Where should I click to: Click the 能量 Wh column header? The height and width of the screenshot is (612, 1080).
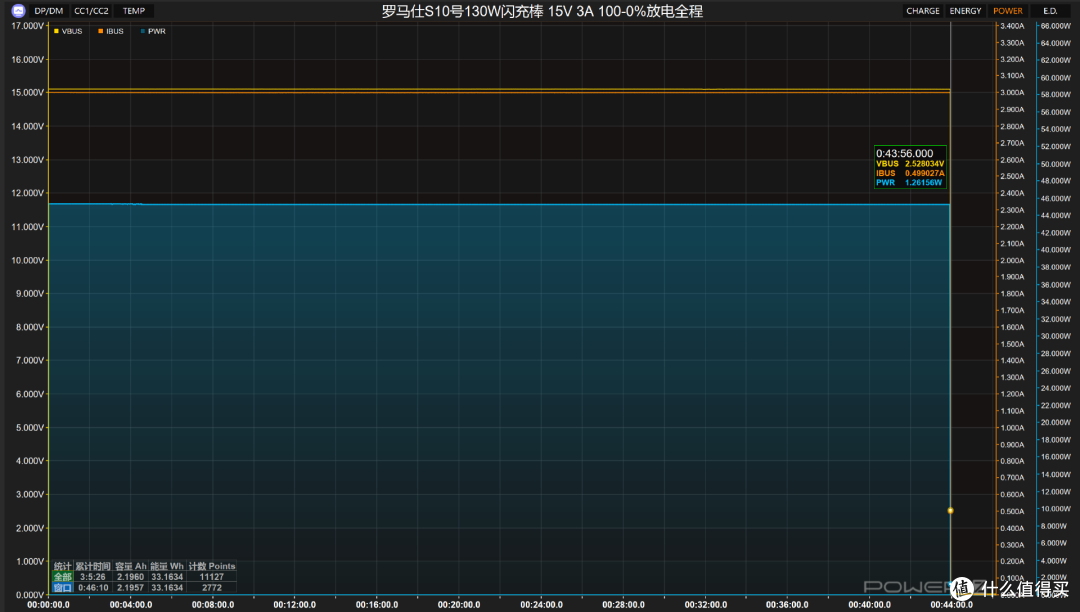pos(167,566)
